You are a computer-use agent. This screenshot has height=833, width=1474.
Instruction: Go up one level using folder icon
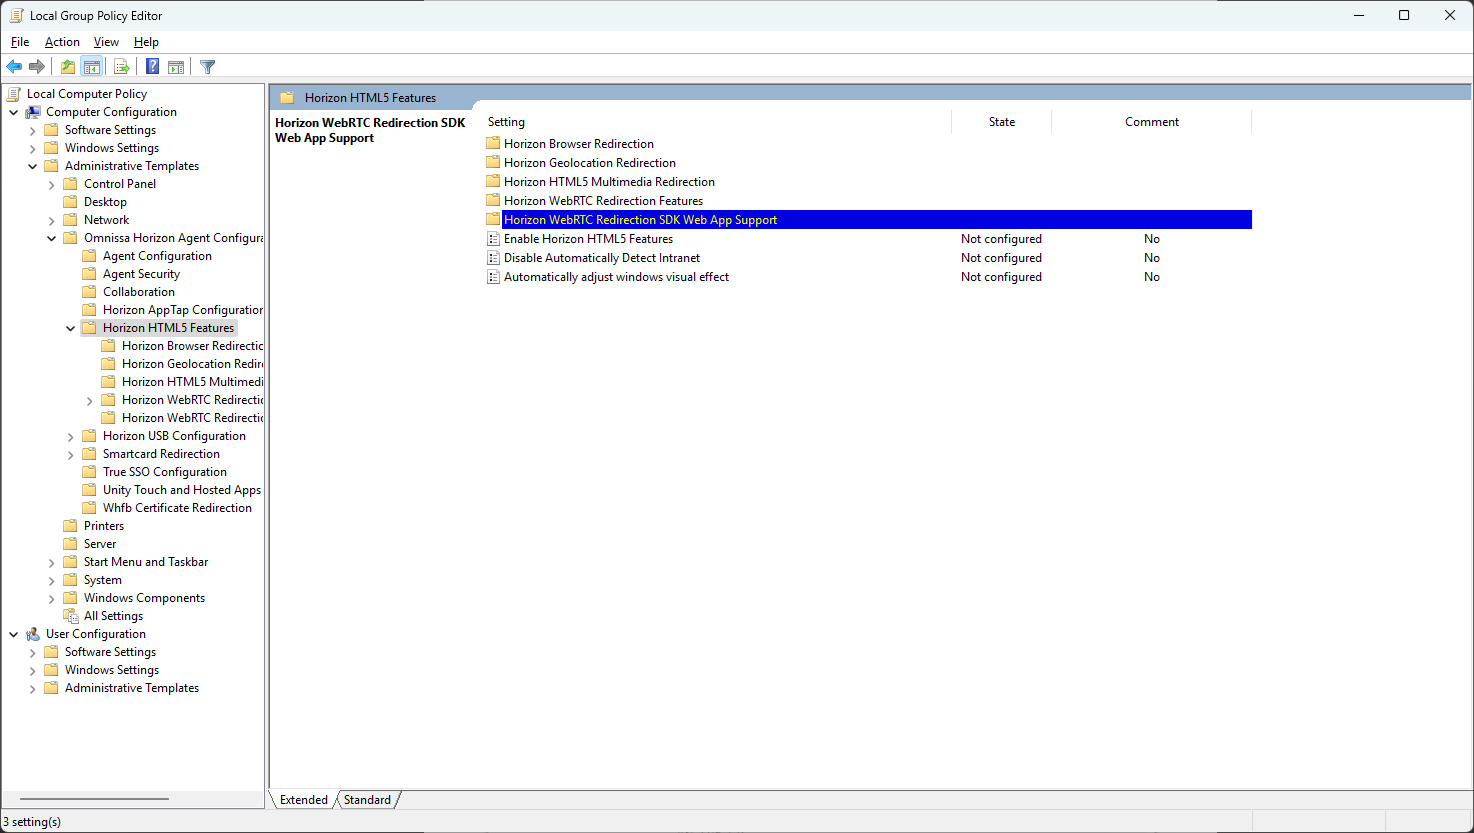click(x=67, y=67)
